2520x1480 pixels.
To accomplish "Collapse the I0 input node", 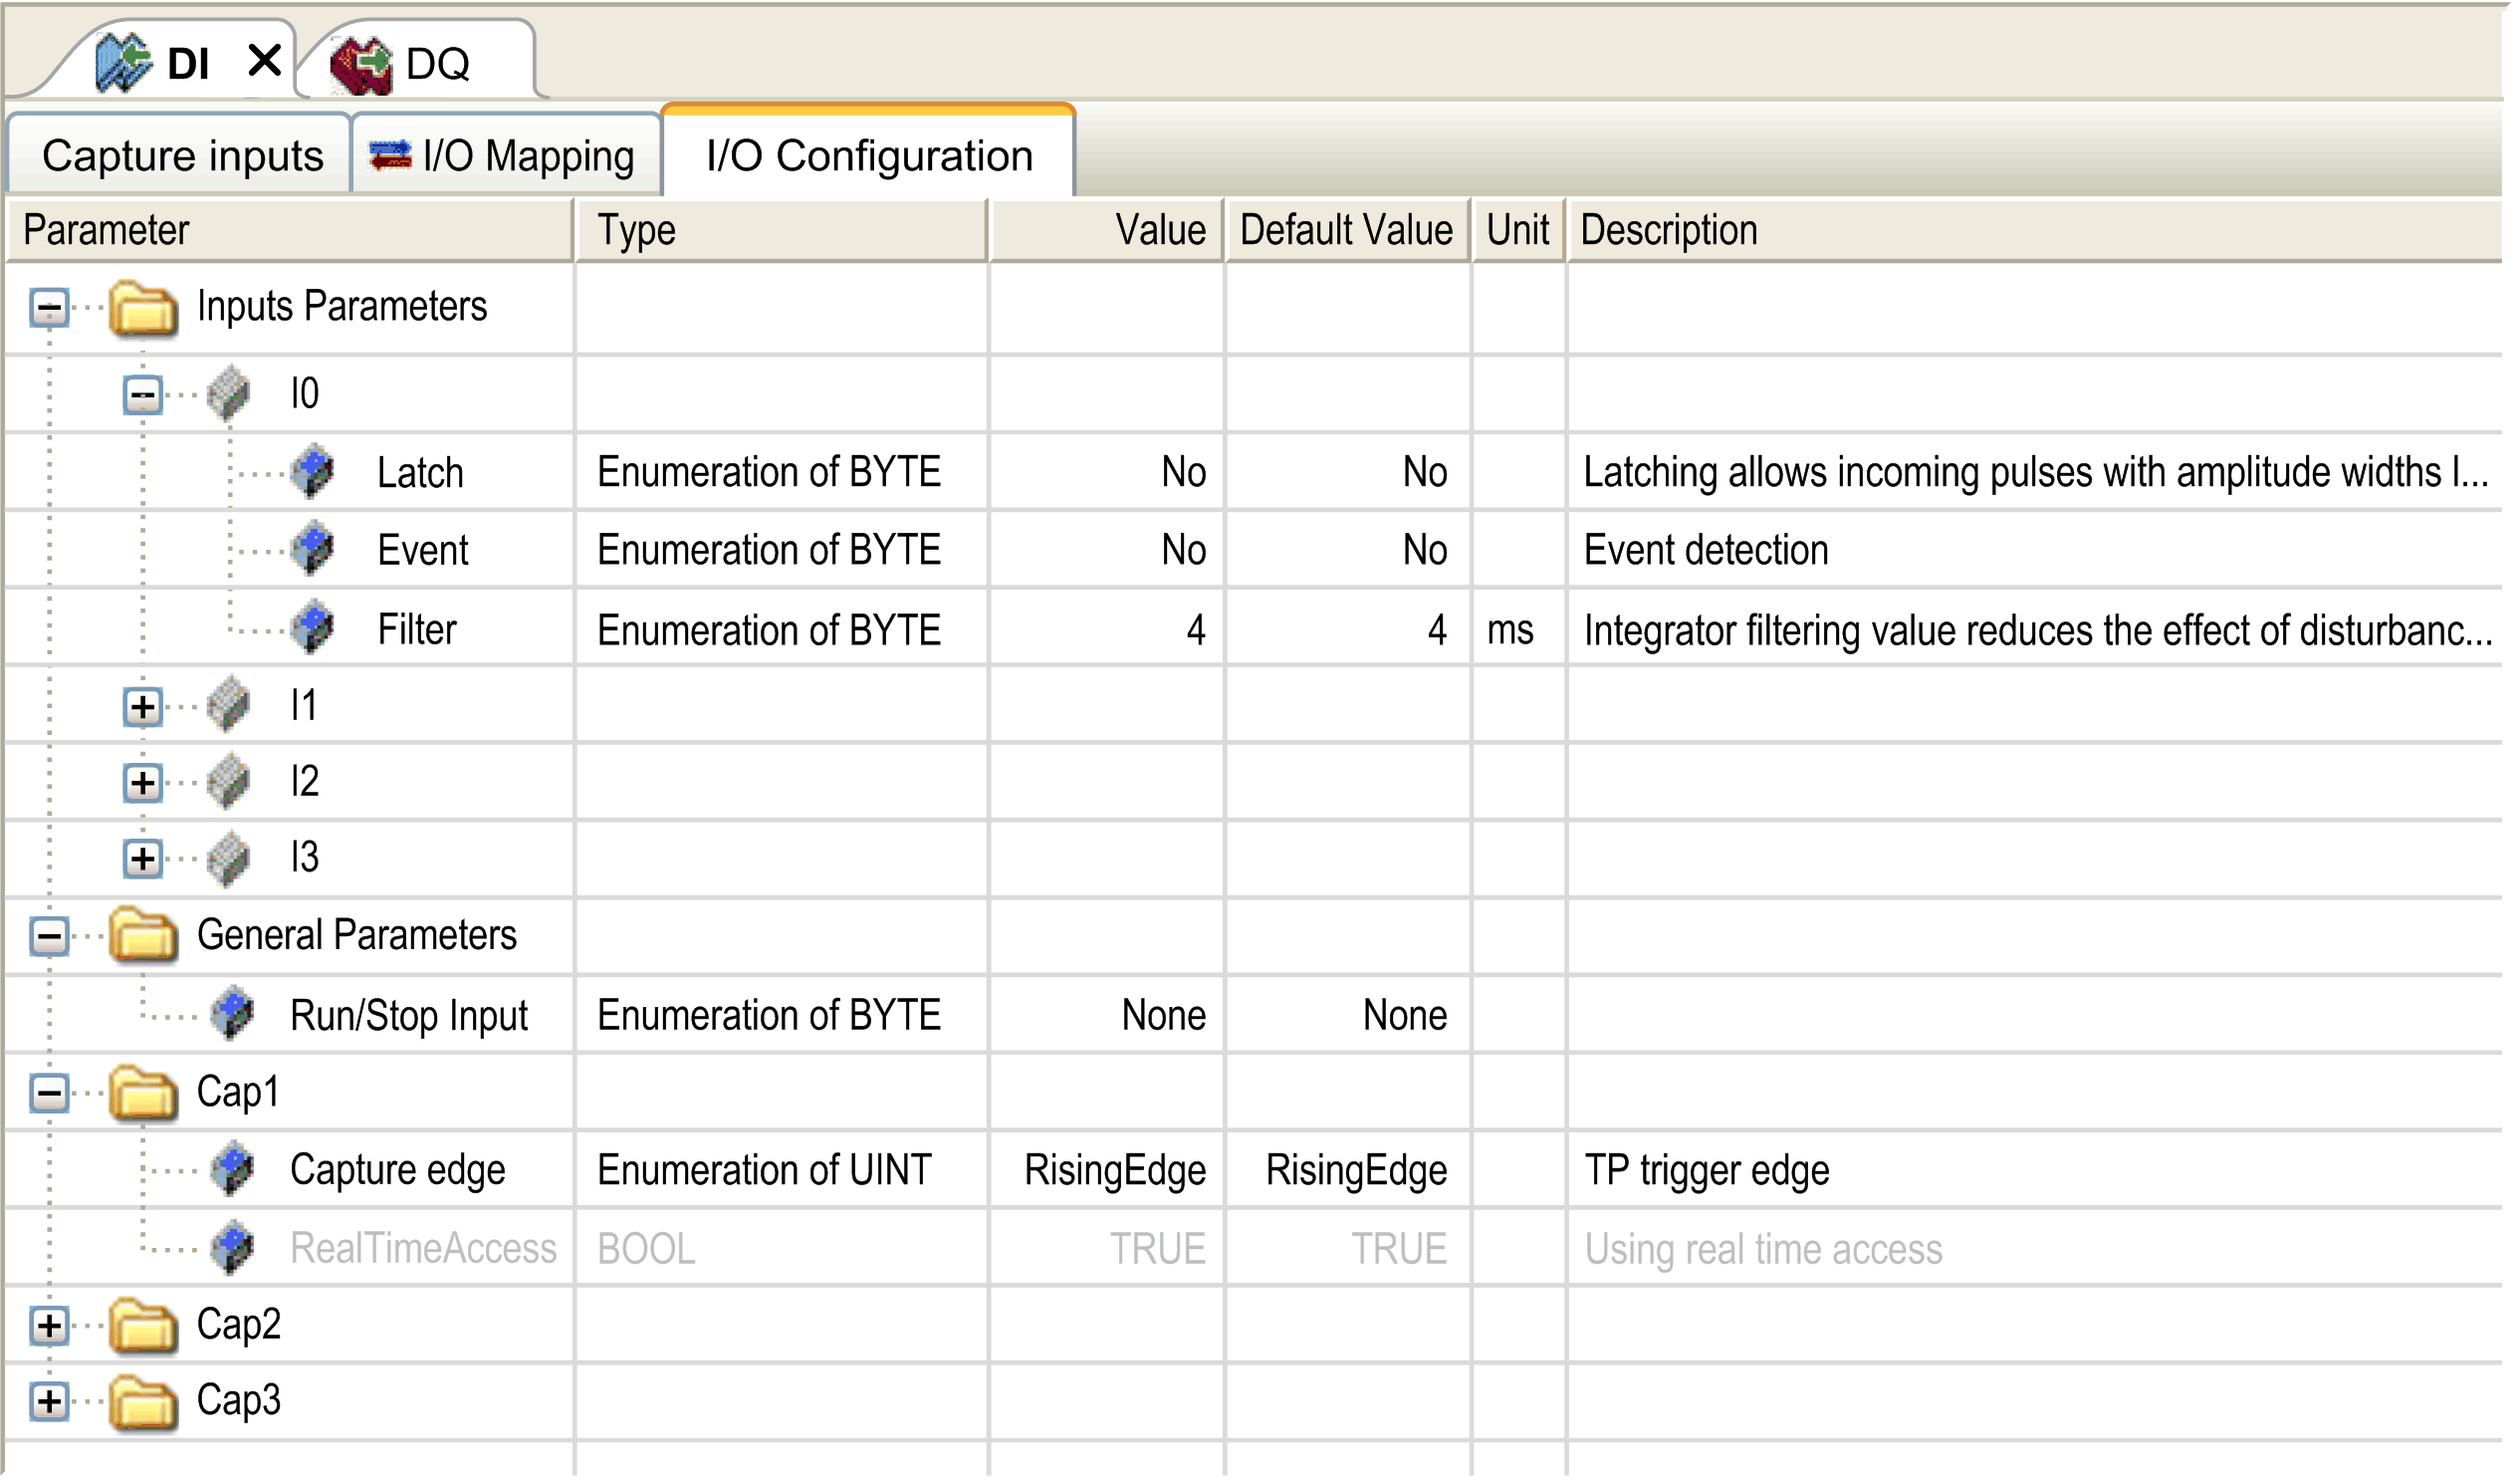I will [x=143, y=395].
